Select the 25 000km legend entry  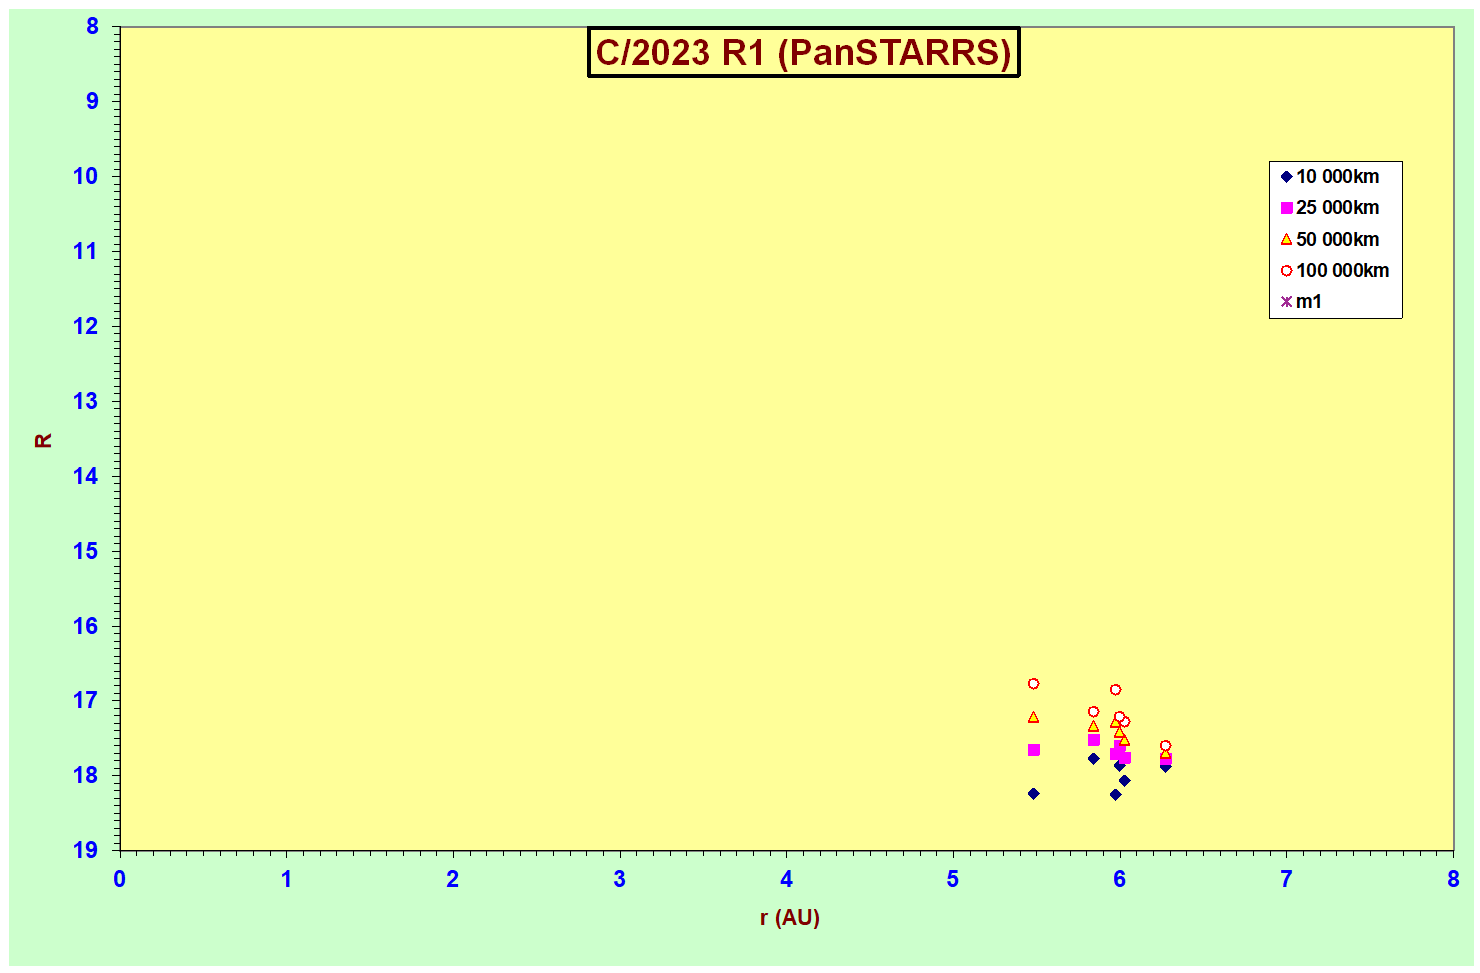tap(1330, 207)
